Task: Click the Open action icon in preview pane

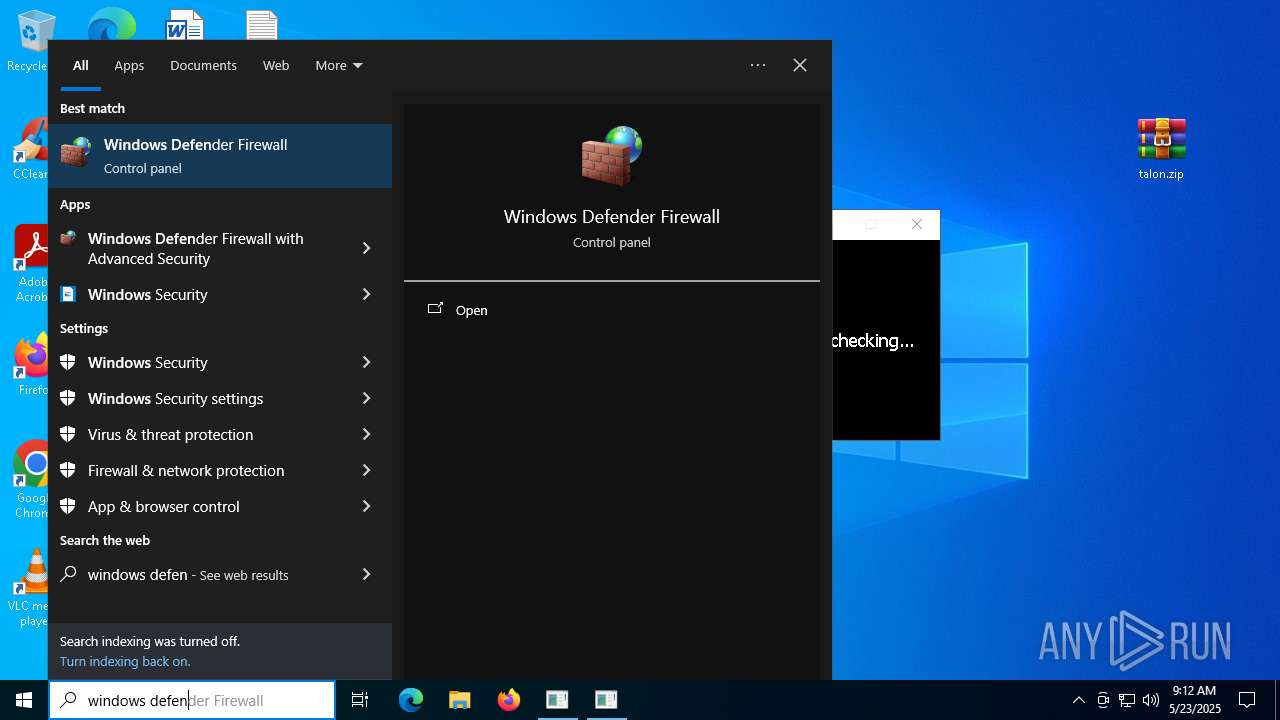Action: [x=435, y=309]
